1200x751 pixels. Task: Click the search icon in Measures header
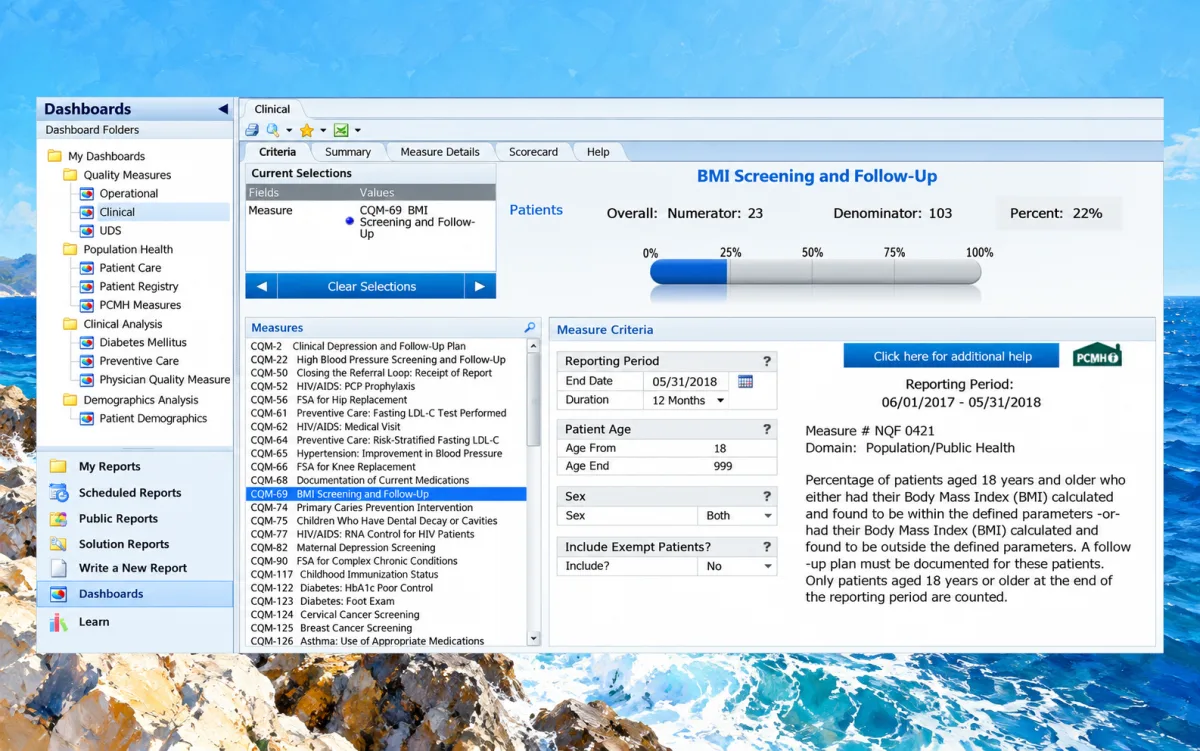click(x=529, y=328)
